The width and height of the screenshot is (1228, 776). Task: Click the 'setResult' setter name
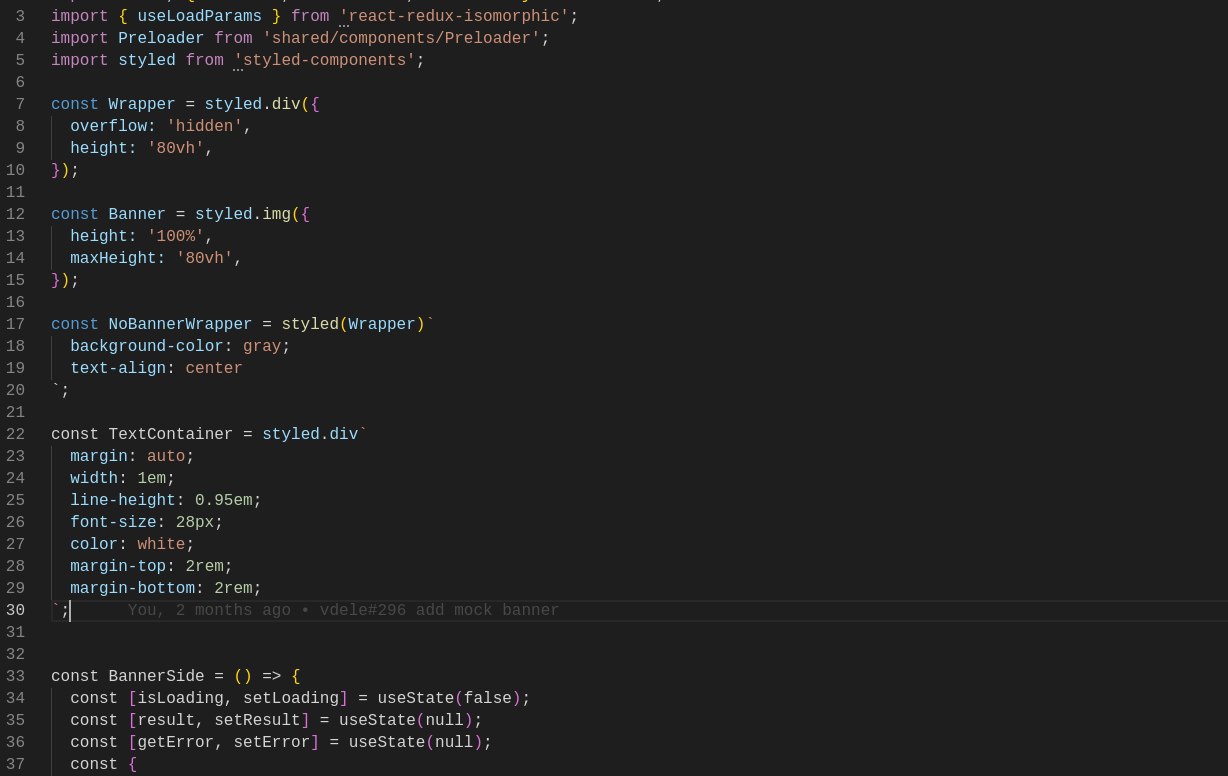(x=257, y=720)
